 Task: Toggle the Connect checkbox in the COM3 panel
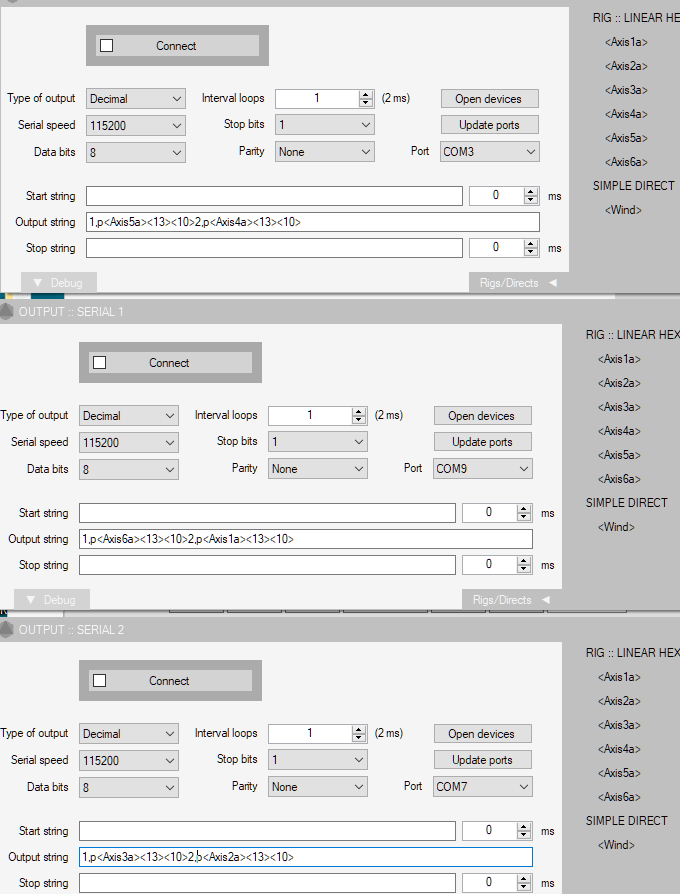107,46
